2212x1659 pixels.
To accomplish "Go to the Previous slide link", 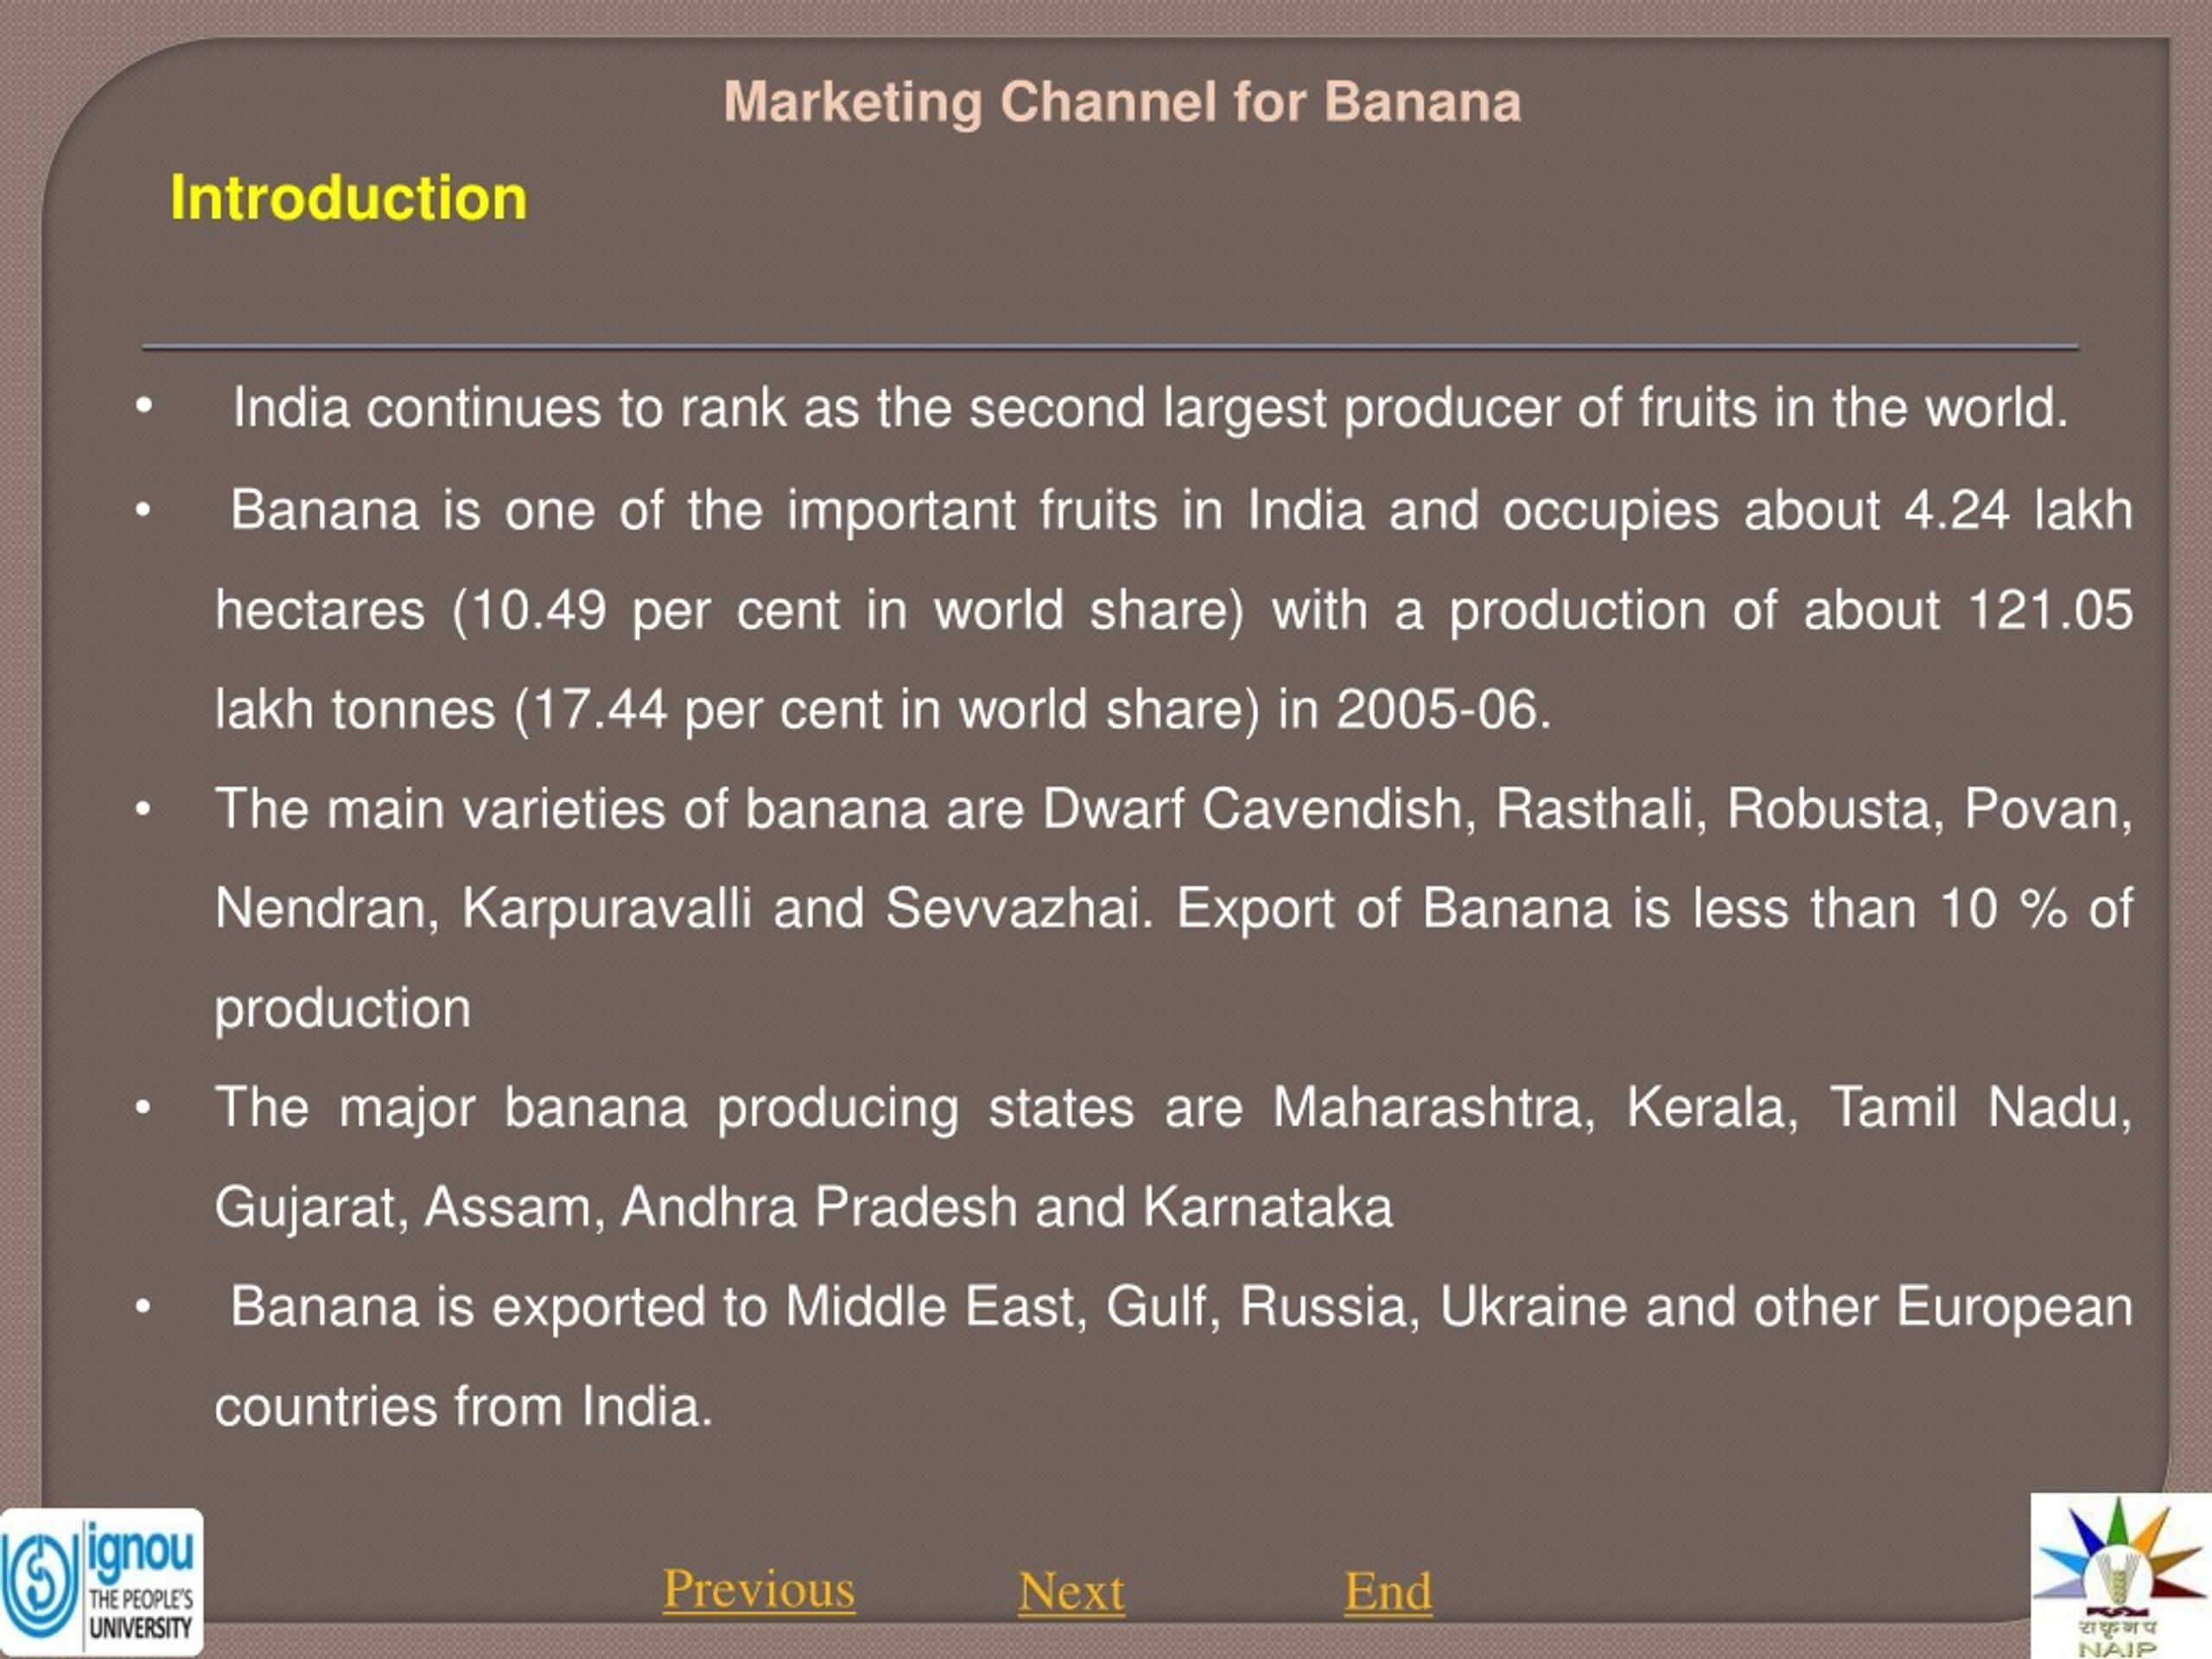I will [x=759, y=1589].
